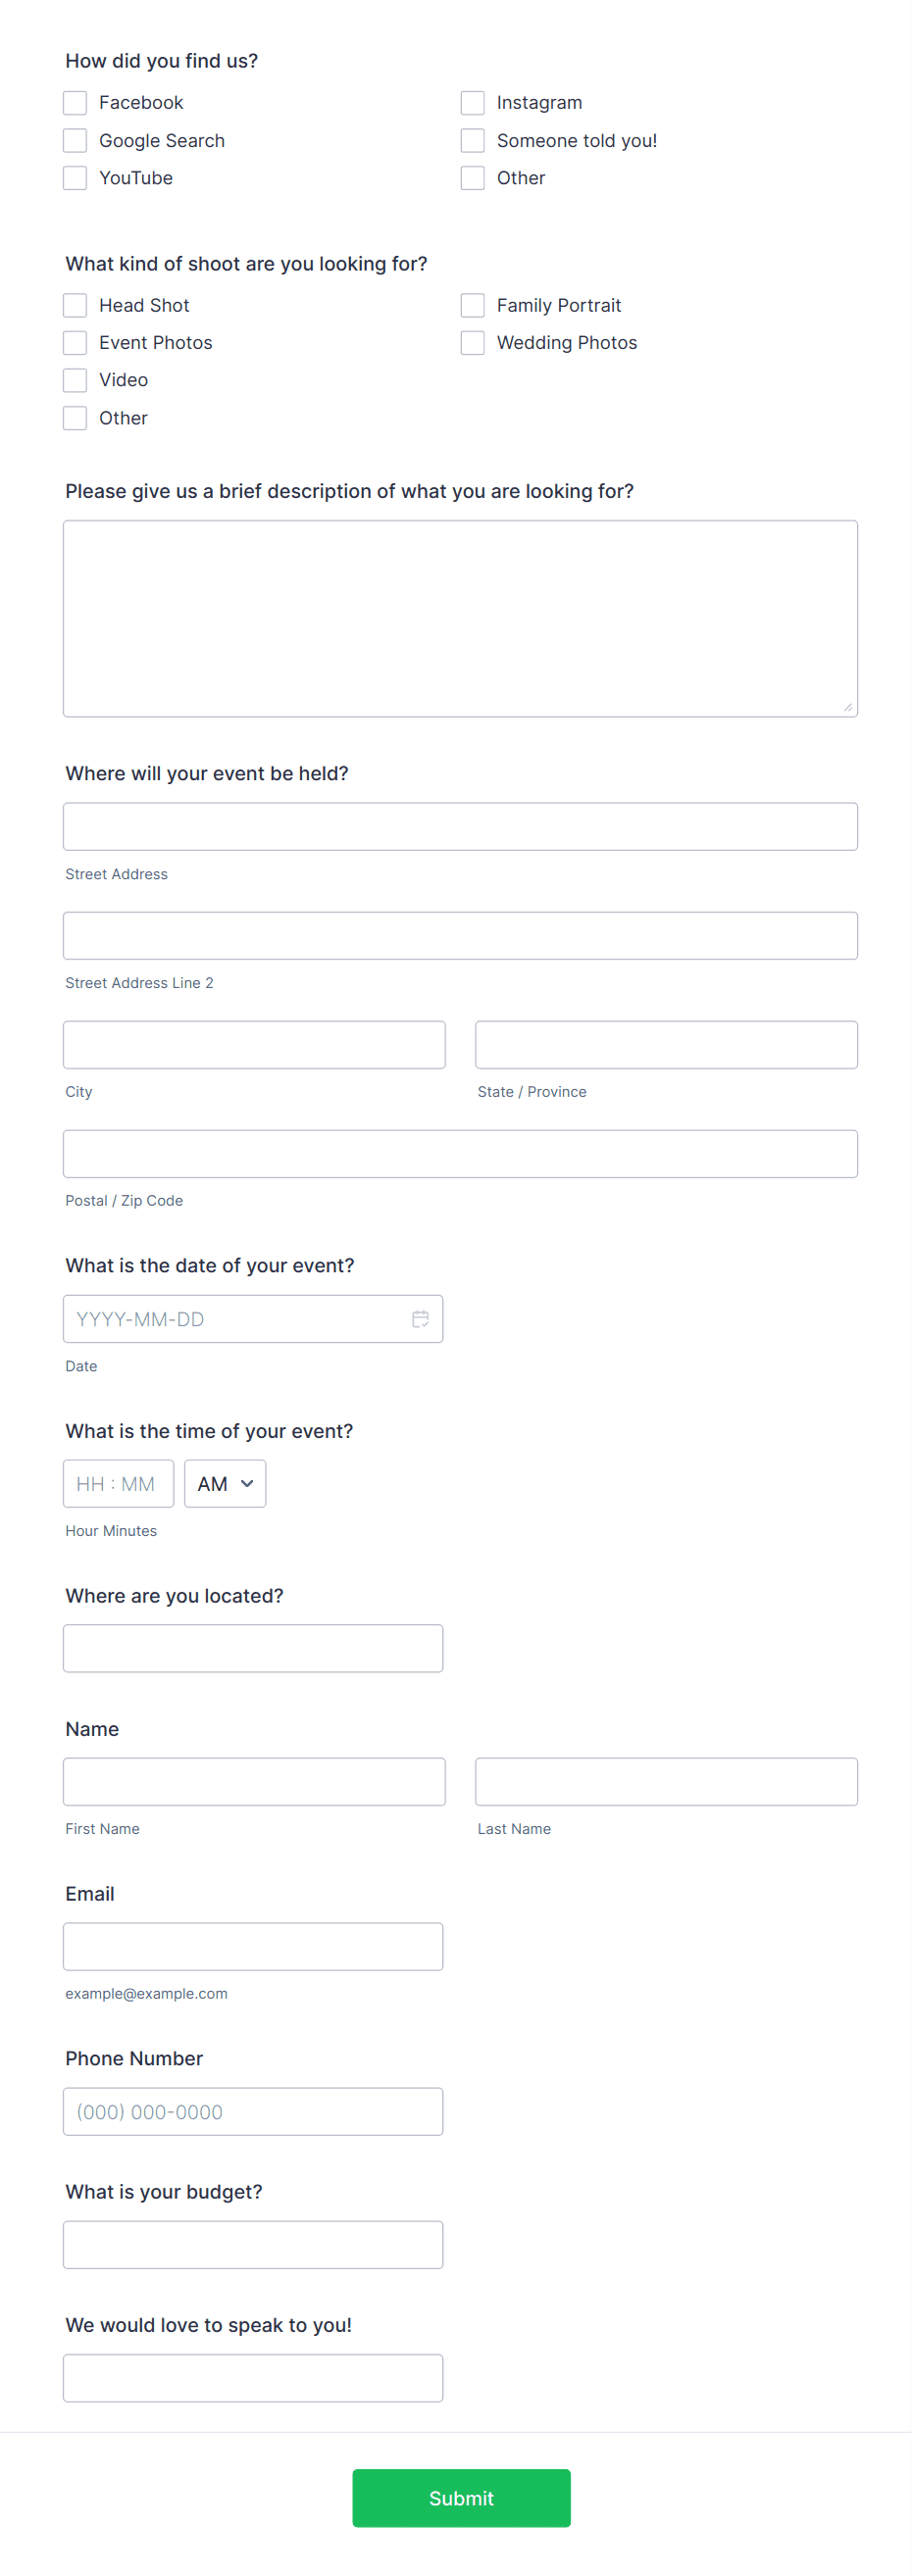Check the Instagram checkbox

click(x=472, y=102)
